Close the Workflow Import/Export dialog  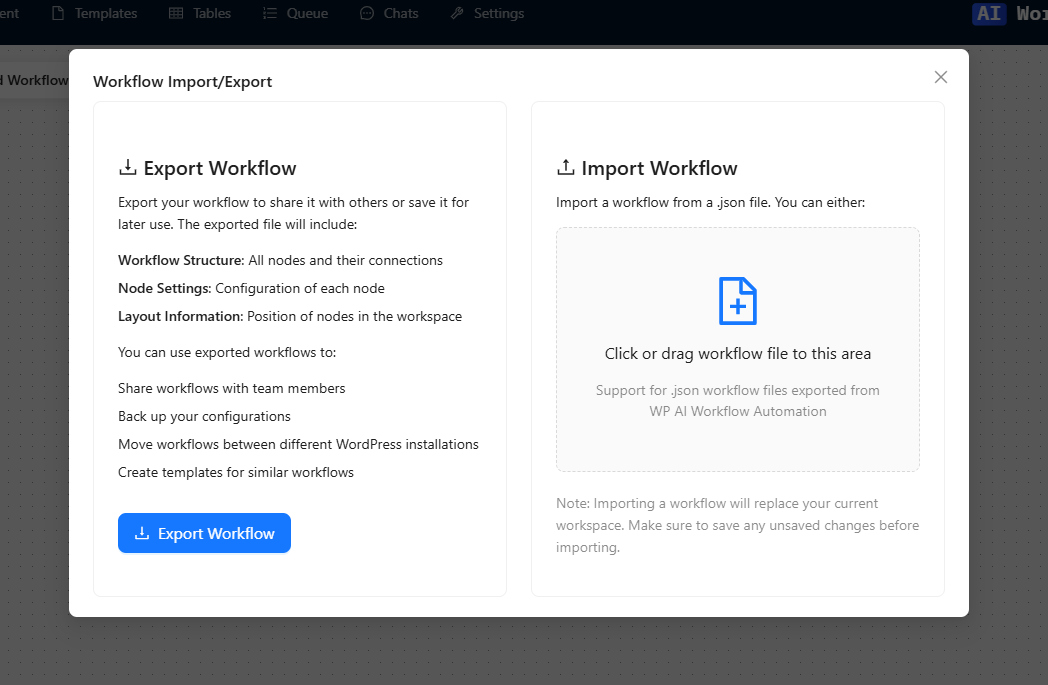pyautogui.click(x=940, y=77)
